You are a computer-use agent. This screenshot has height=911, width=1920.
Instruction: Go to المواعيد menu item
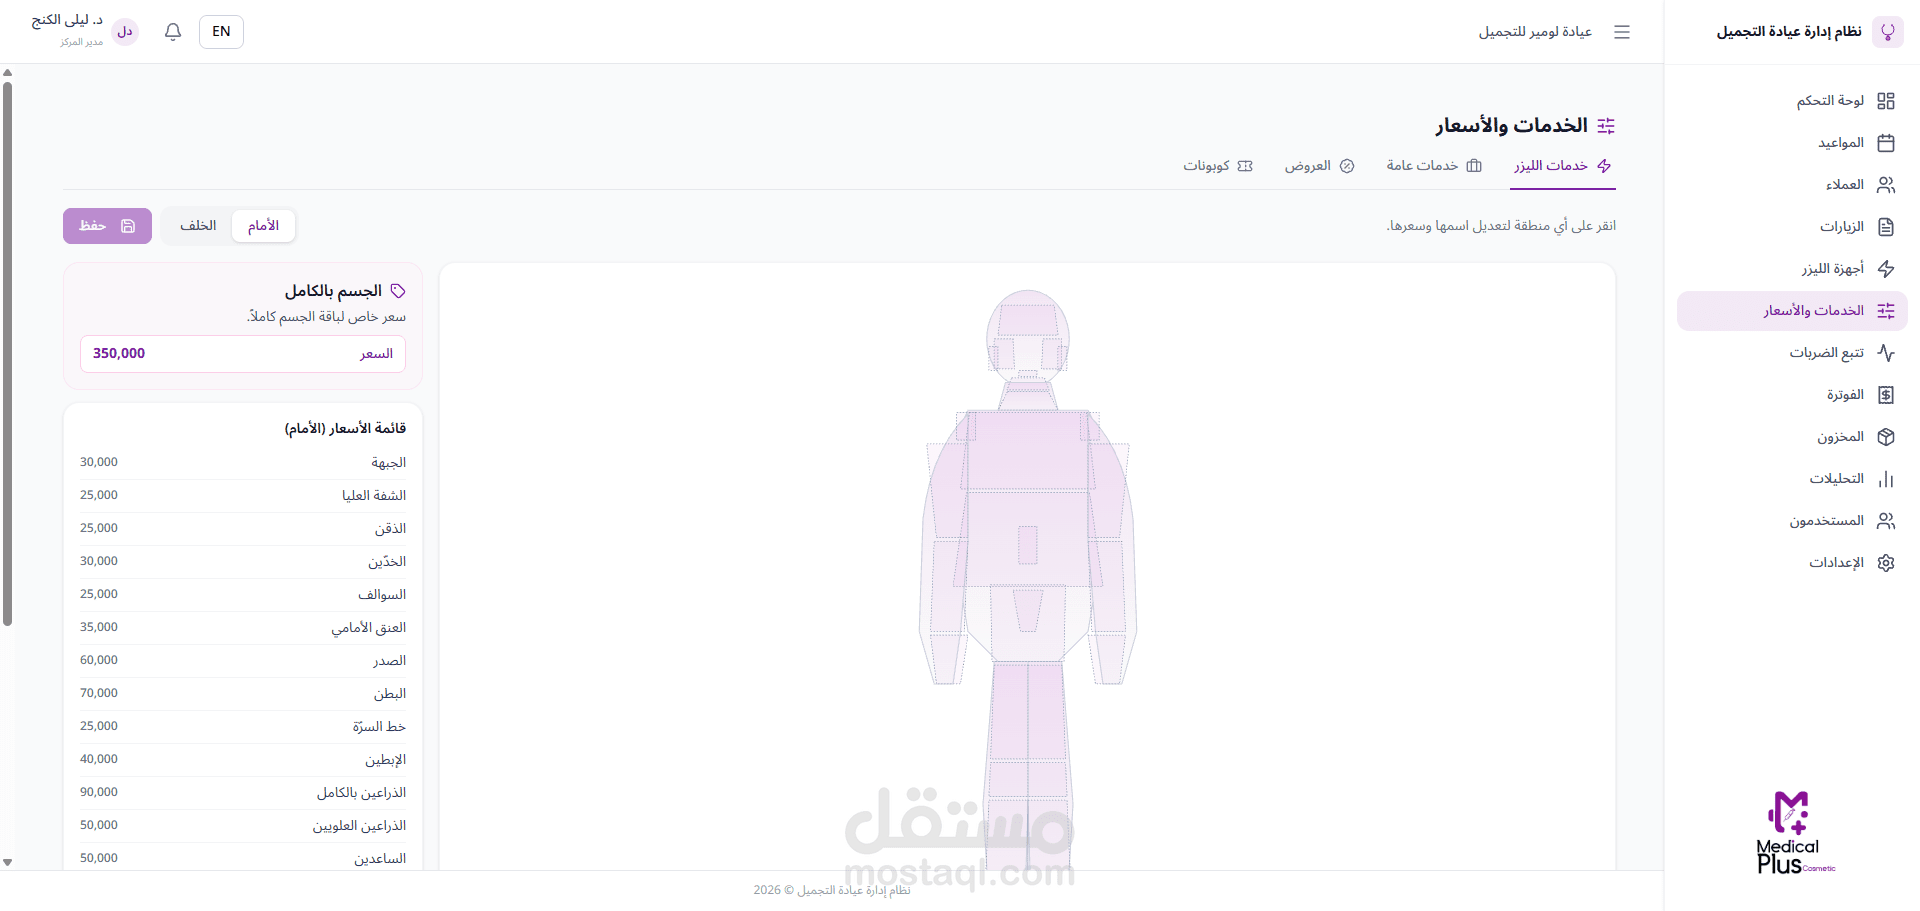1792,143
